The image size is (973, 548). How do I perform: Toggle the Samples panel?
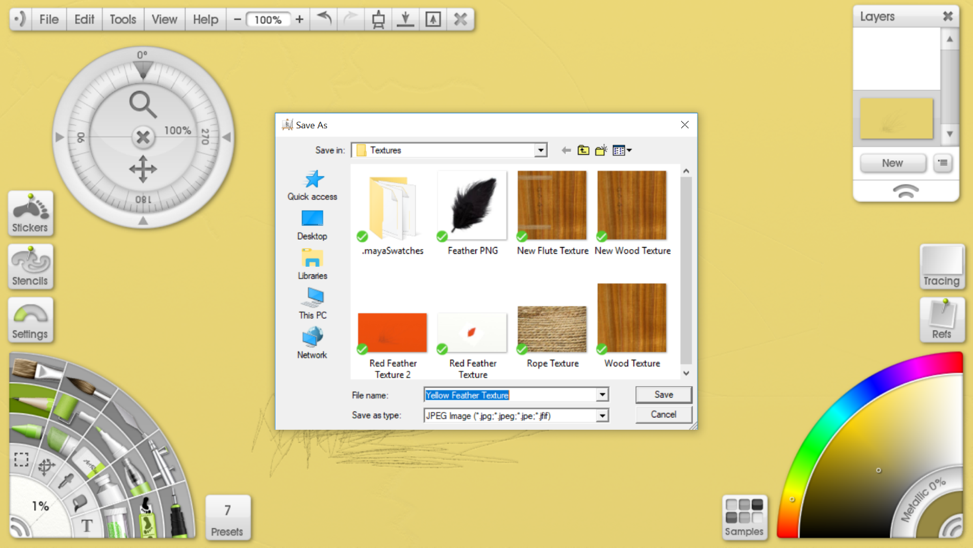pos(745,516)
